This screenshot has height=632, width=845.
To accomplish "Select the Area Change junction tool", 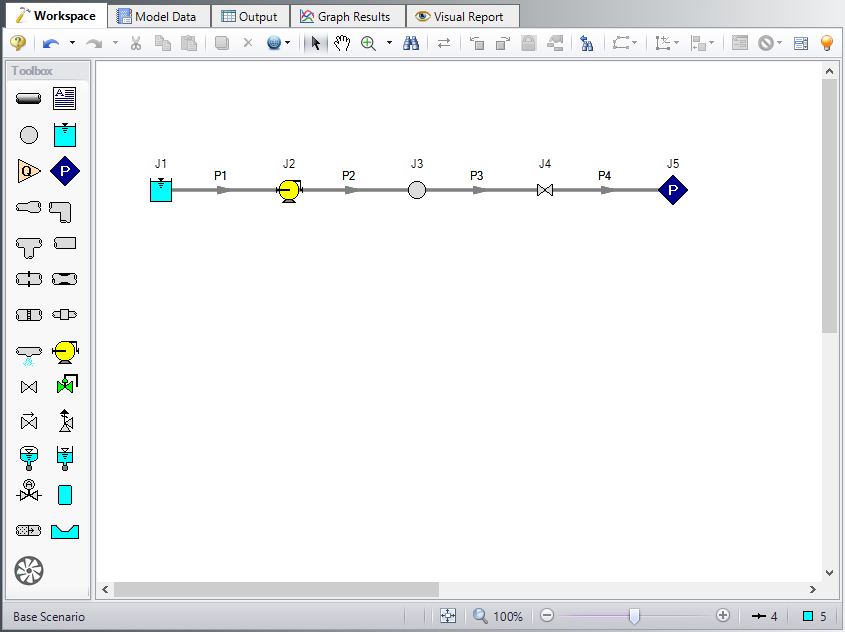I will (29, 207).
